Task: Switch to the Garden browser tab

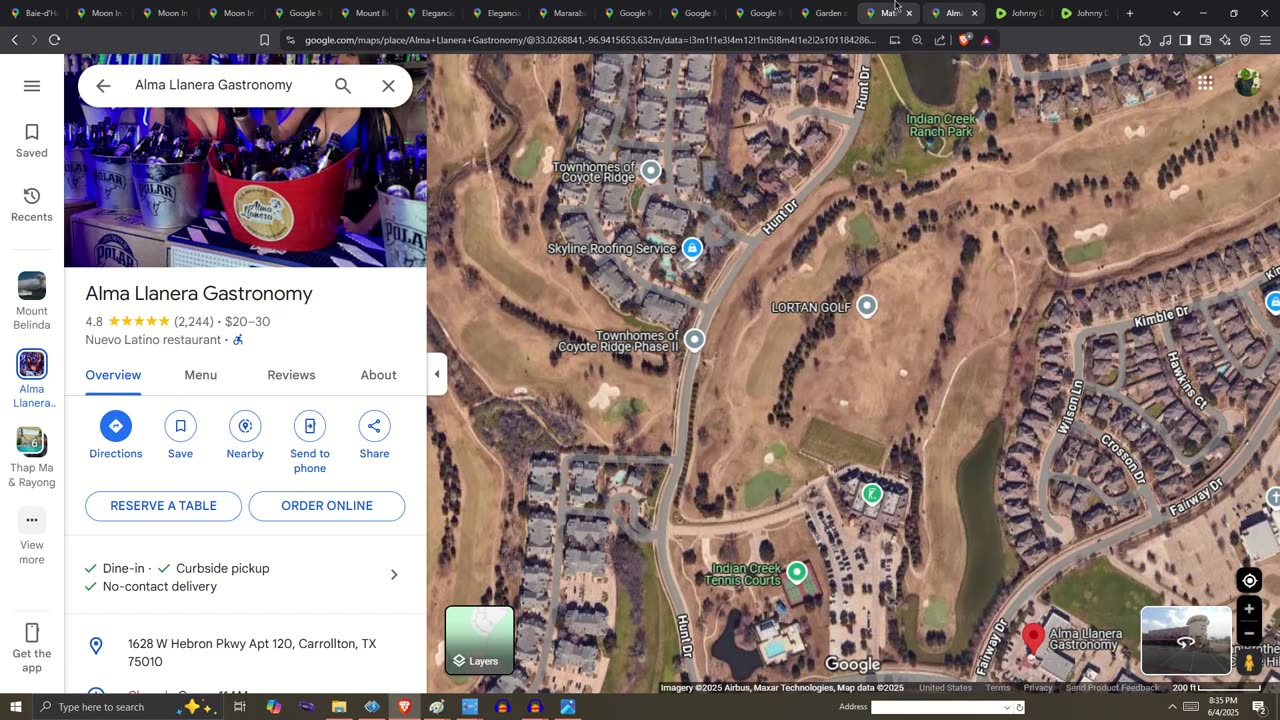Action: 826,13
